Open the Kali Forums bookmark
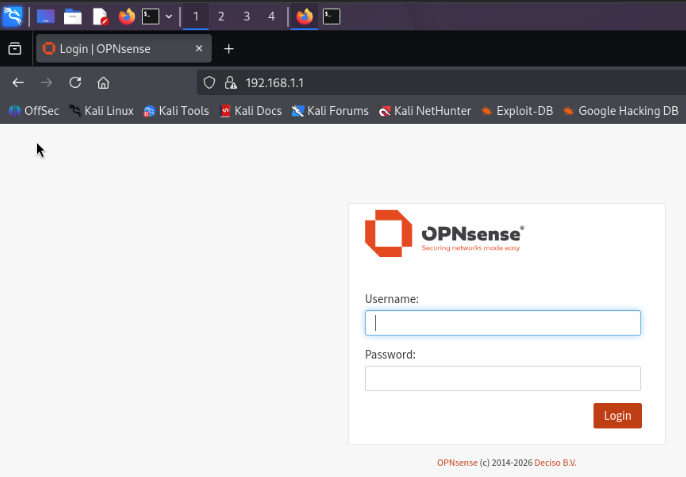 pyautogui.click(x=330, y=111)
